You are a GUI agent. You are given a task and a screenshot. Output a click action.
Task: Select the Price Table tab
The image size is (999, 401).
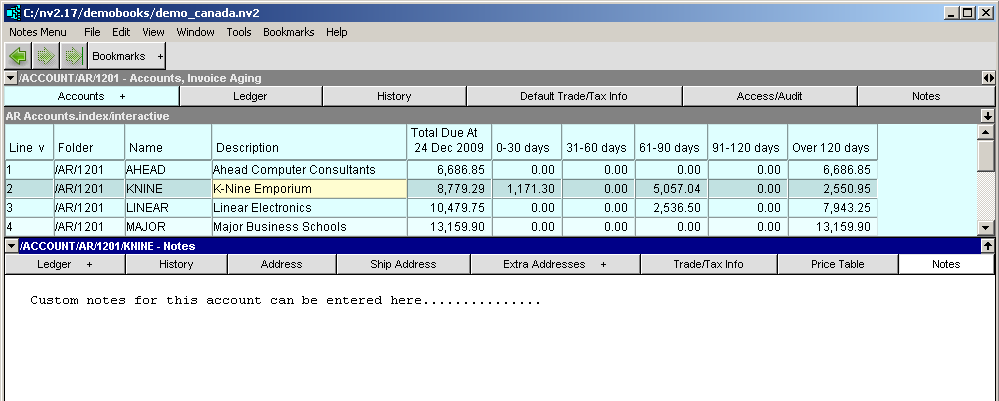837,264
